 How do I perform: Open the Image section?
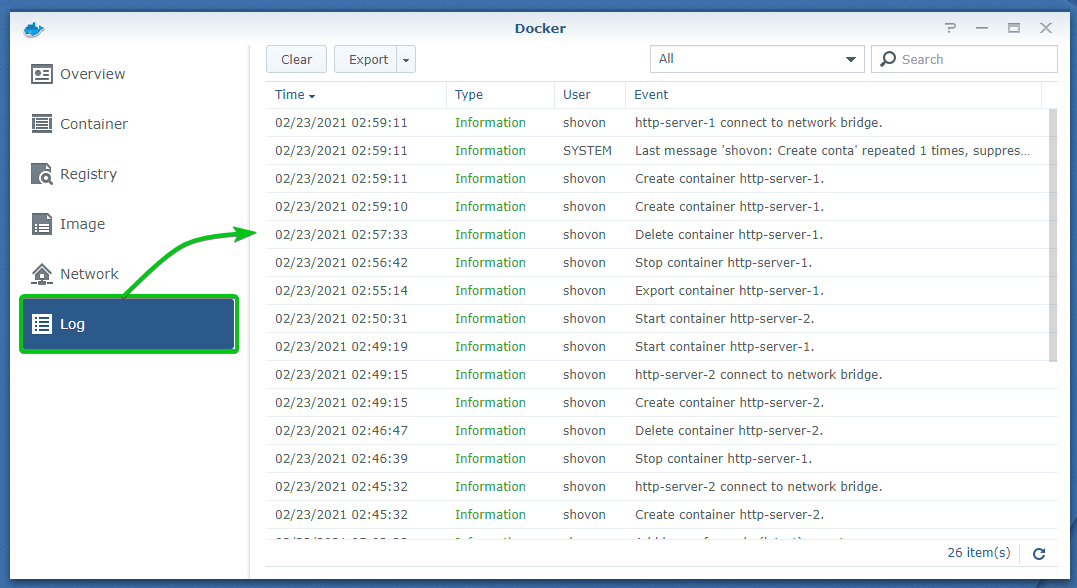[x=129, y=224]
